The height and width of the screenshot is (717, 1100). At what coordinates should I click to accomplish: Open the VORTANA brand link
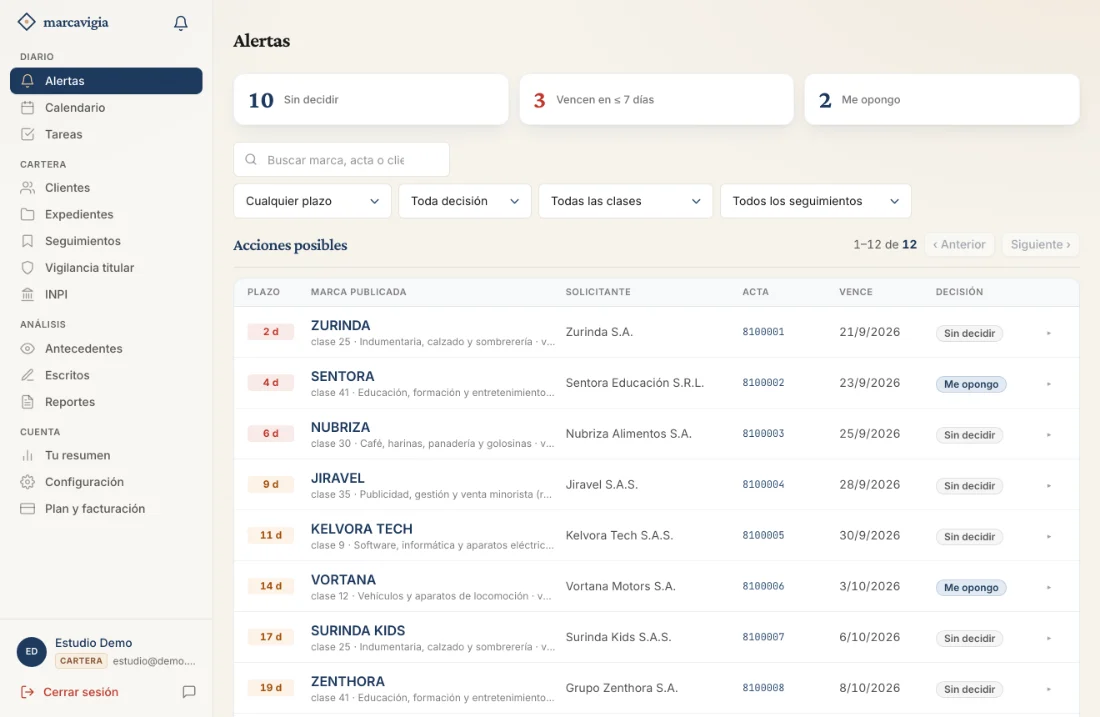click(343, 579)
